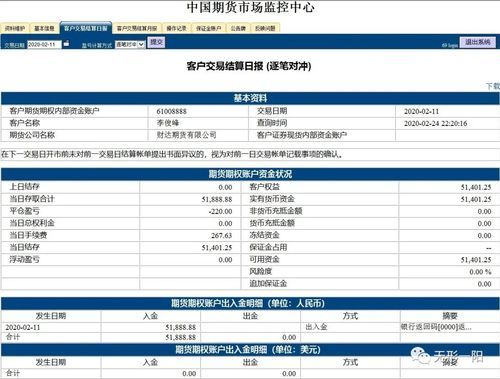Click the 银行返回码[0000] summary cell
The image size is (500, 379).
[x=436, y=327]
